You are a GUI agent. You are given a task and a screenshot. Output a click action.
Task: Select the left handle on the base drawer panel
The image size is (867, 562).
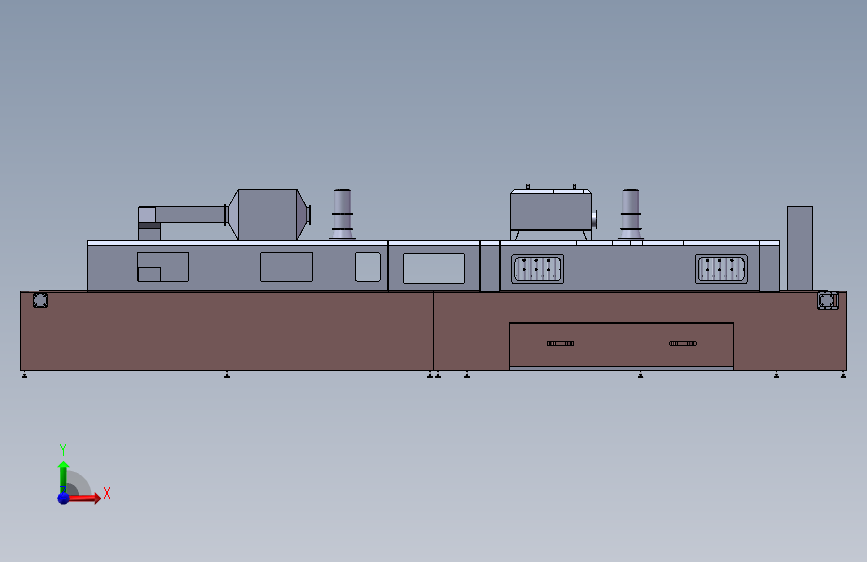click(x=561, y=344)
